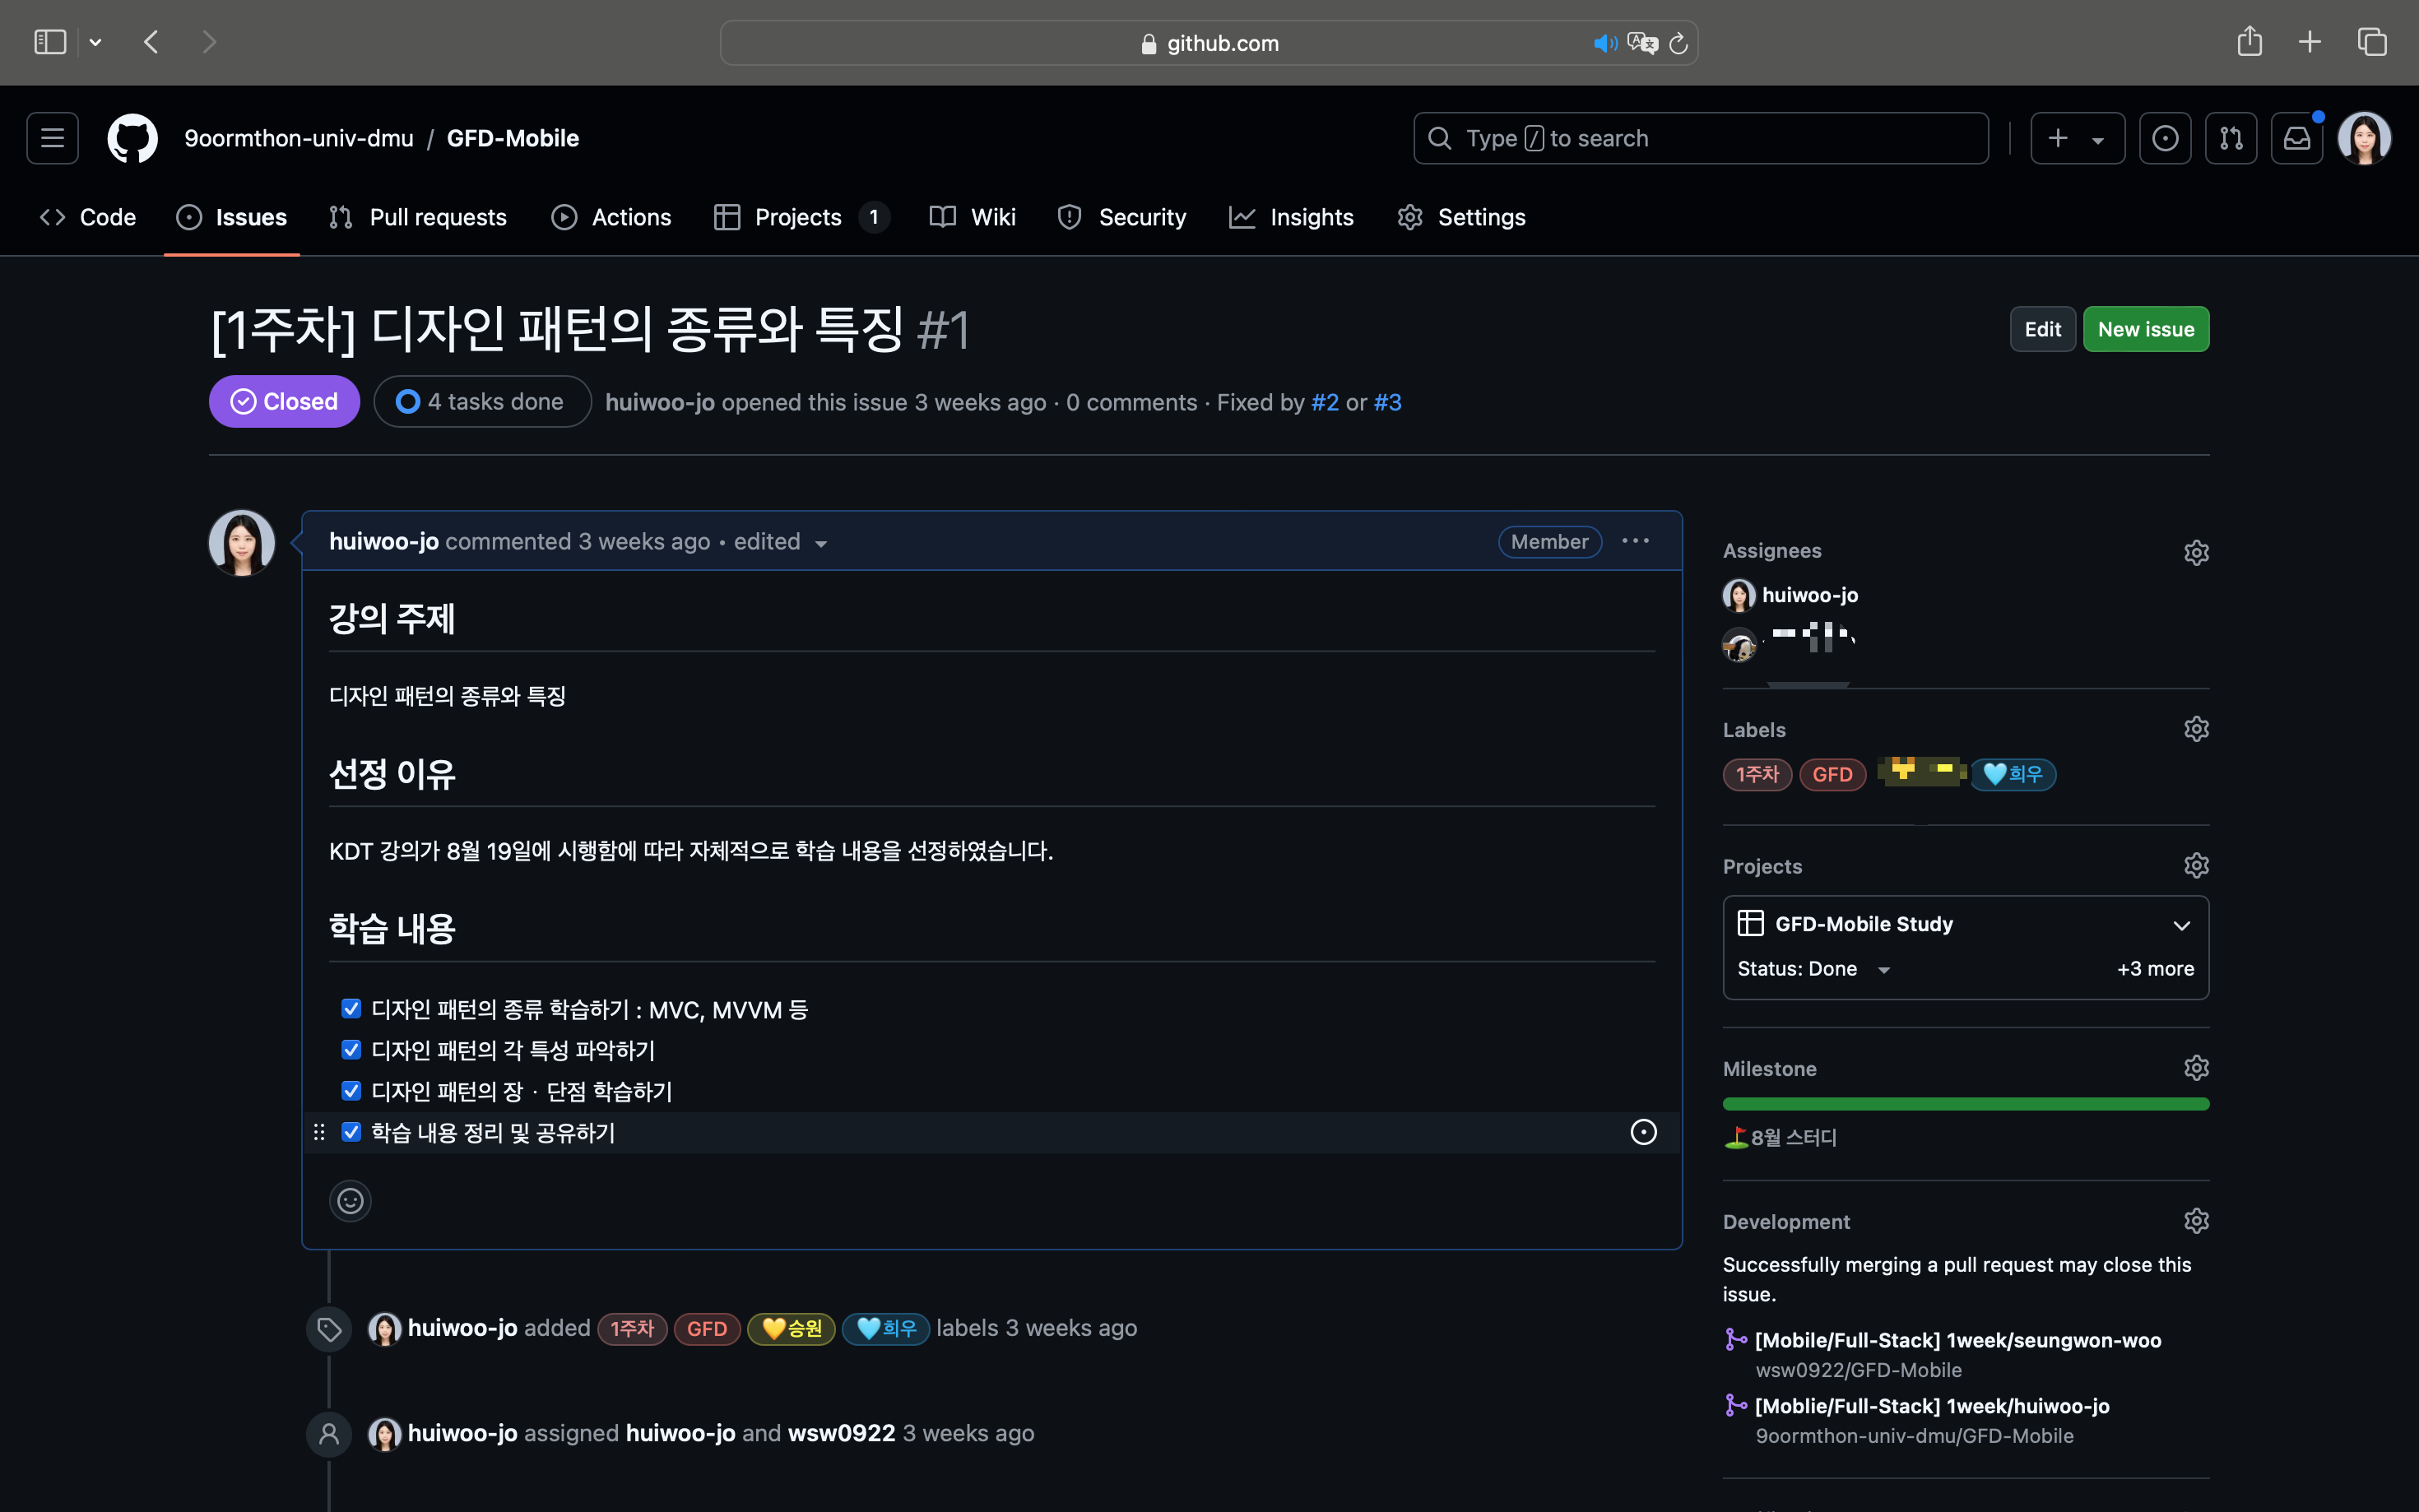Click the green New issue button

(2145, 329)
